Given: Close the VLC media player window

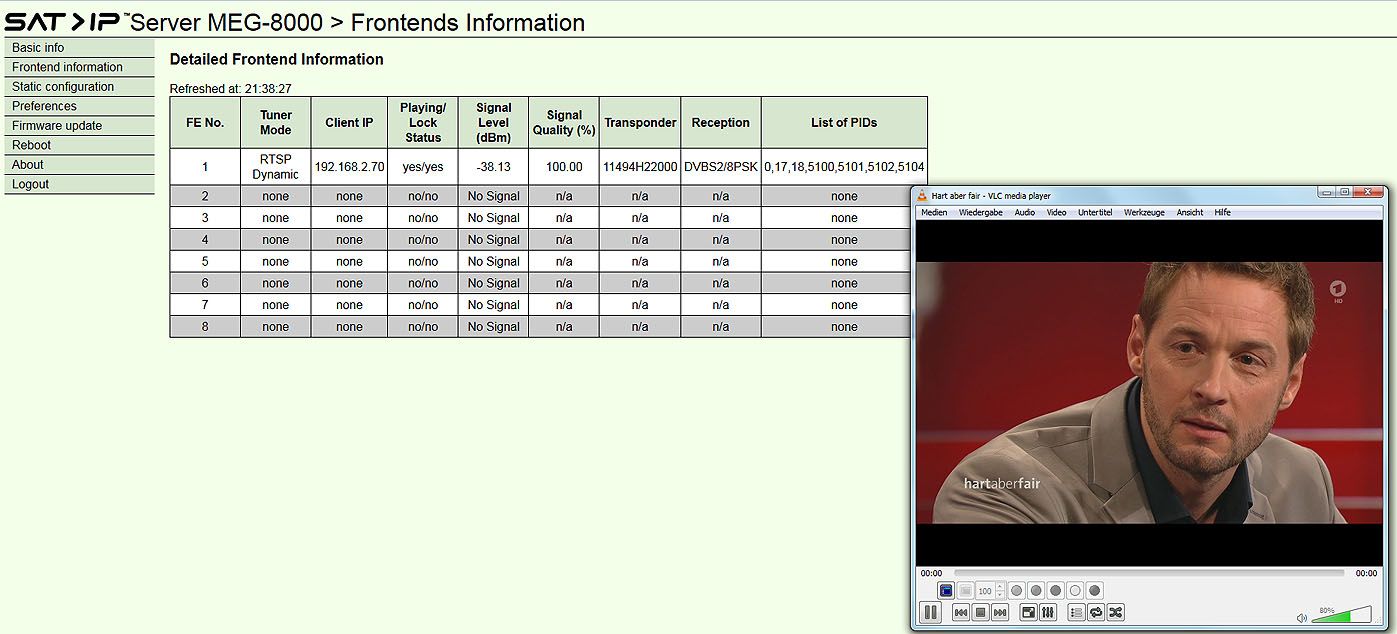Looking at the screenshot, I should click(1367, 192).
